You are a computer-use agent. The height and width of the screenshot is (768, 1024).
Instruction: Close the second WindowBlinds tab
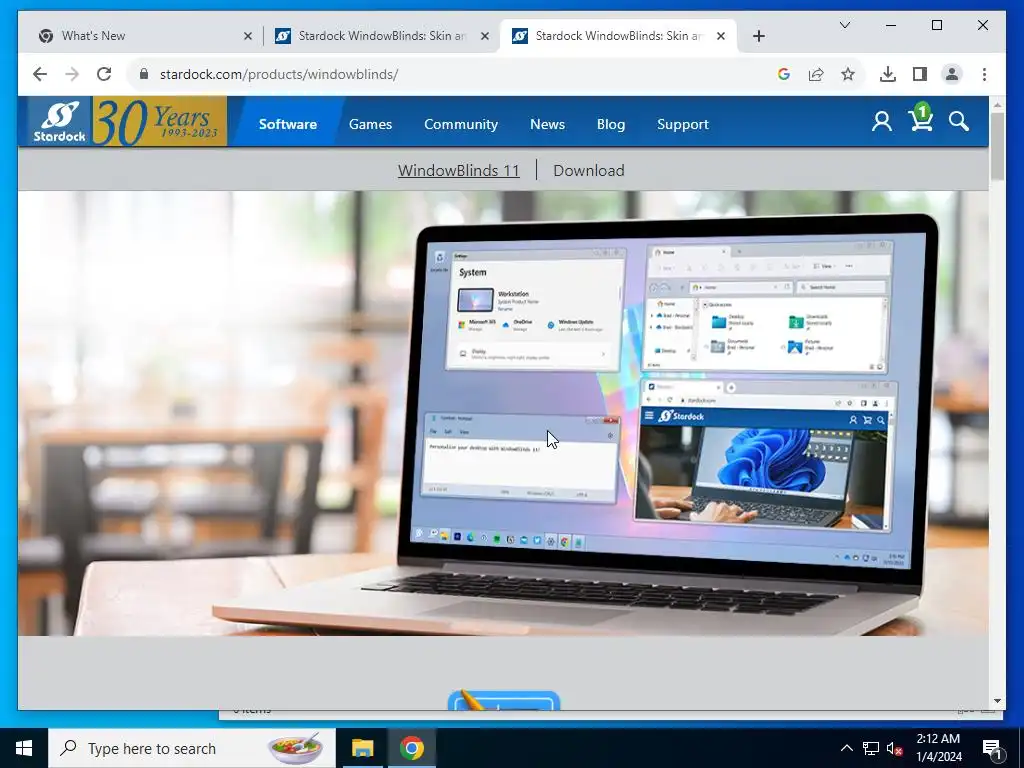coord(485,36)
